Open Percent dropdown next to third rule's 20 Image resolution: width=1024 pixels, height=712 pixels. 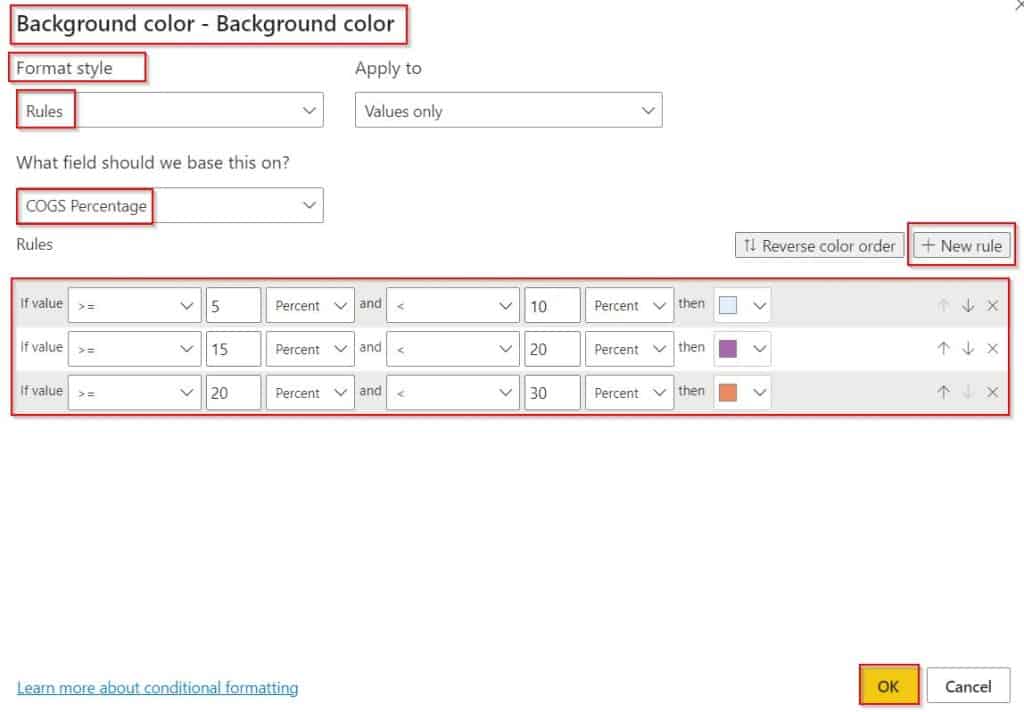[310, 393]
